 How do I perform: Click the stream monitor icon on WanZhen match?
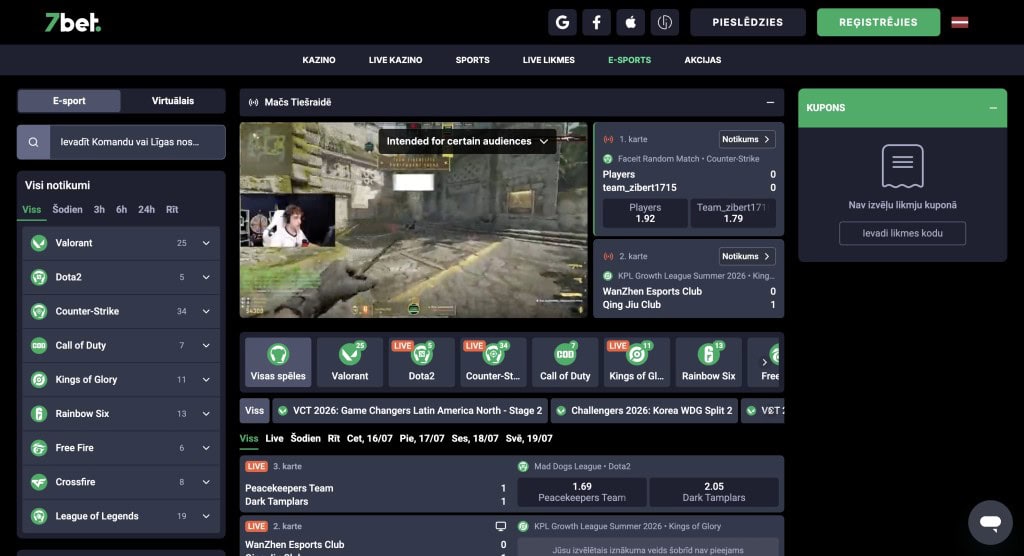pyautogui.click(x=501, y=526)
